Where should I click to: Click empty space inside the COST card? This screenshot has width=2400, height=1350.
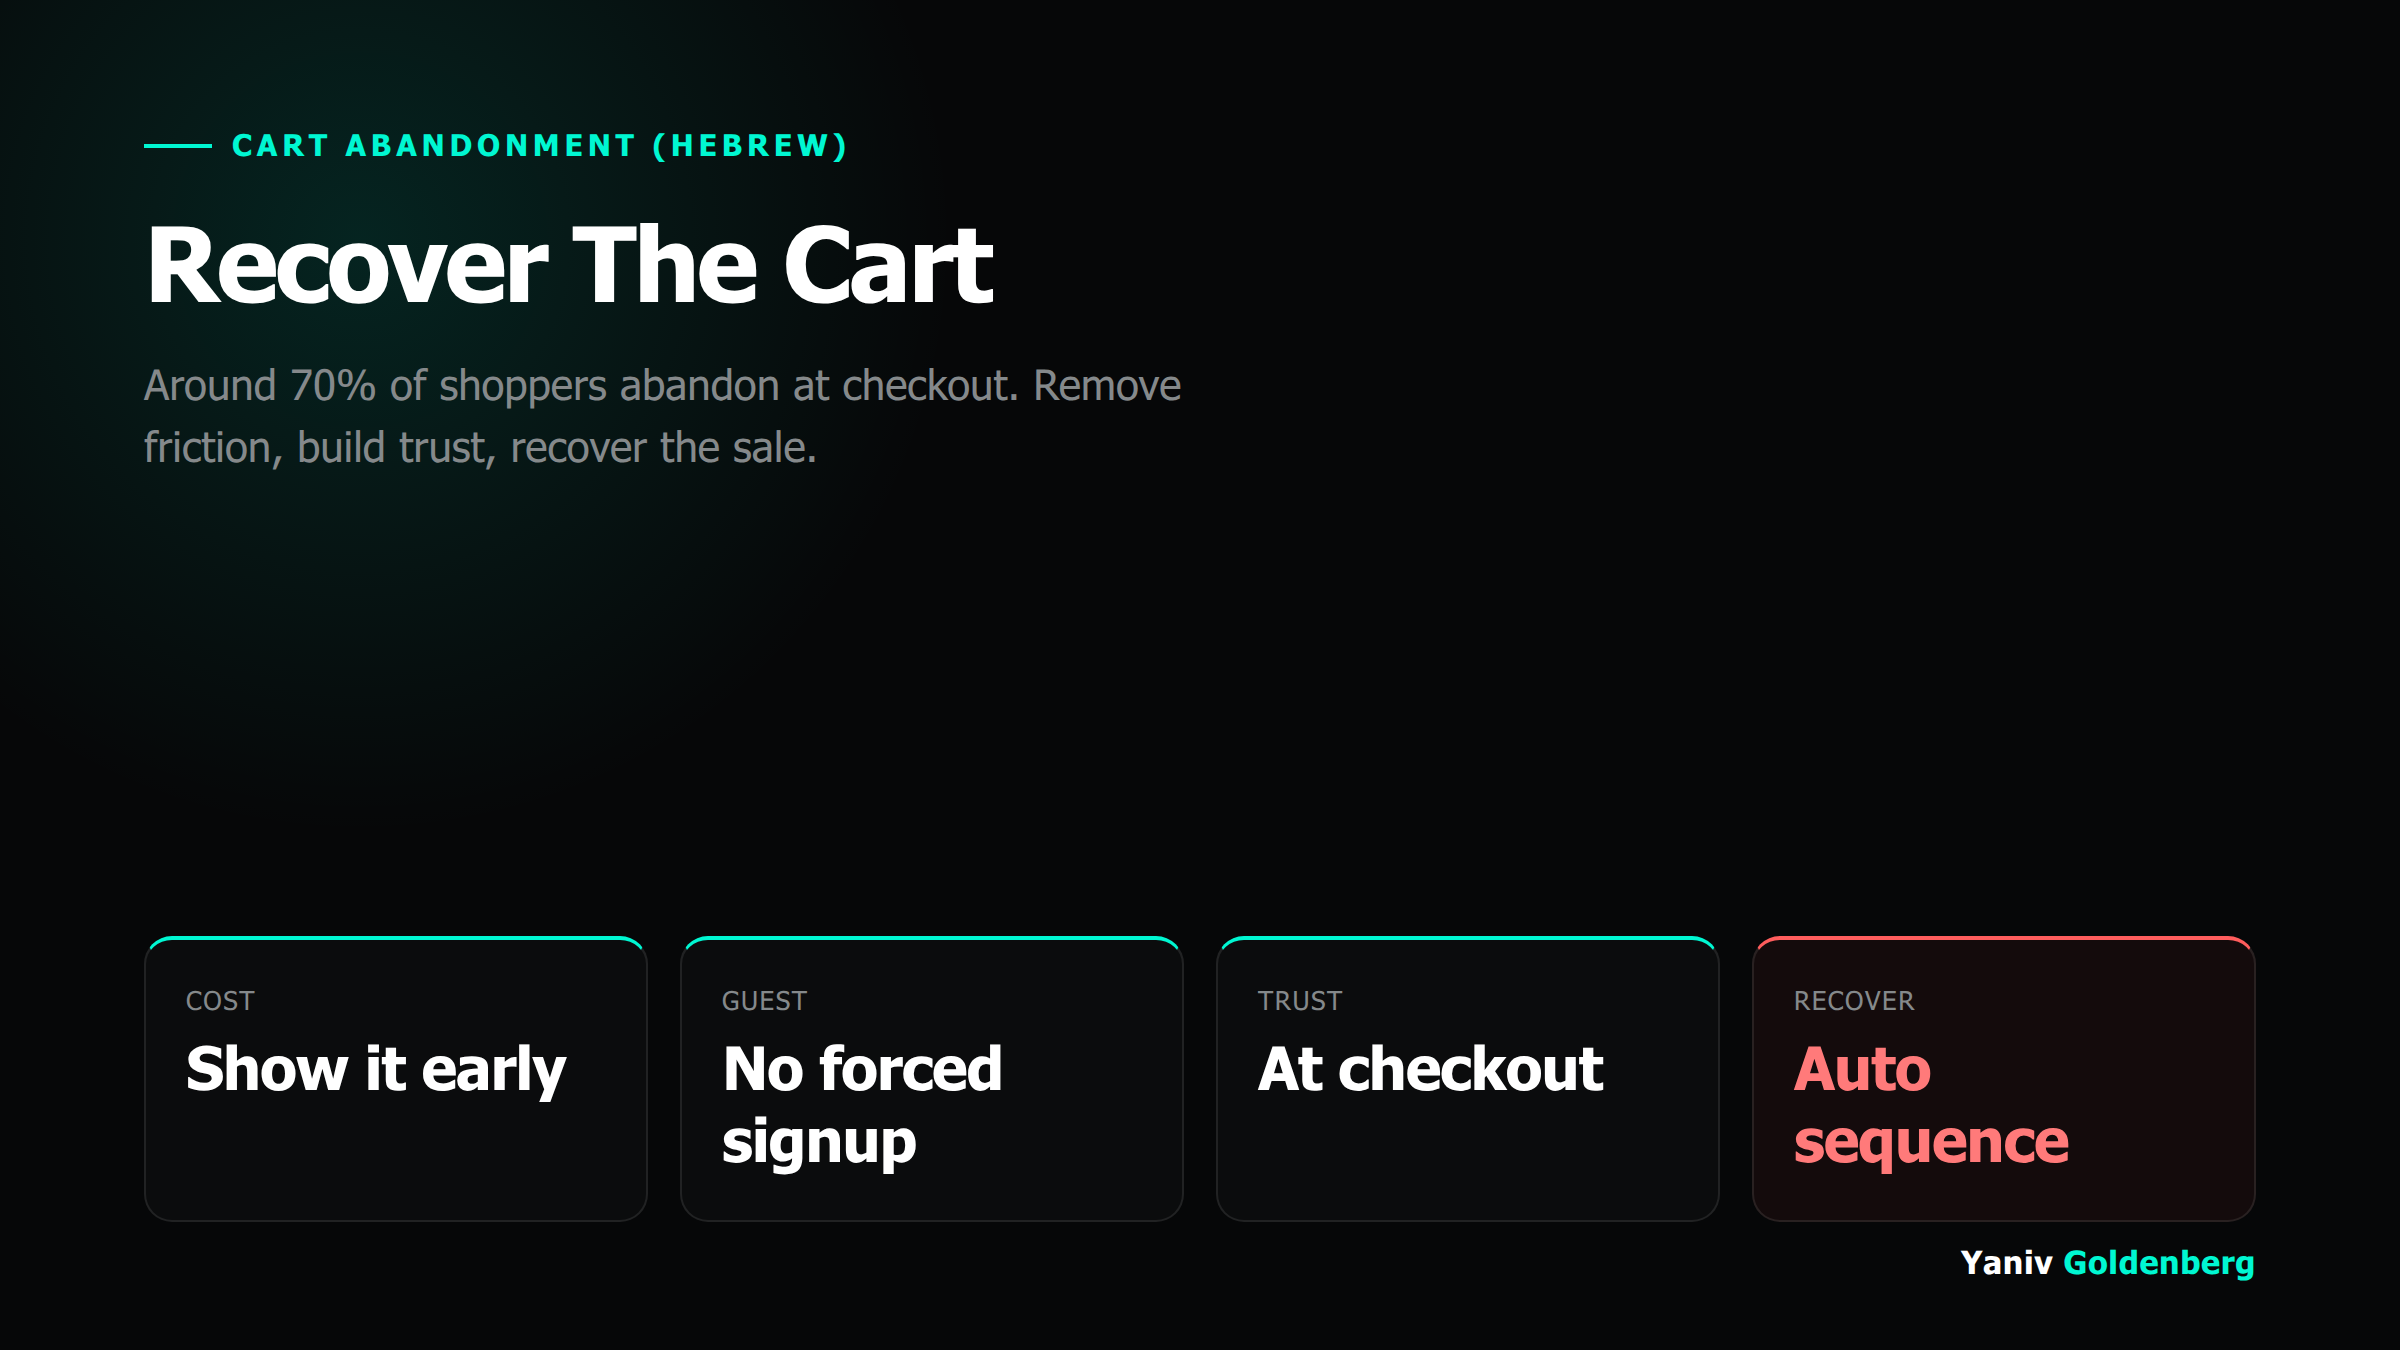[396, 1165]
